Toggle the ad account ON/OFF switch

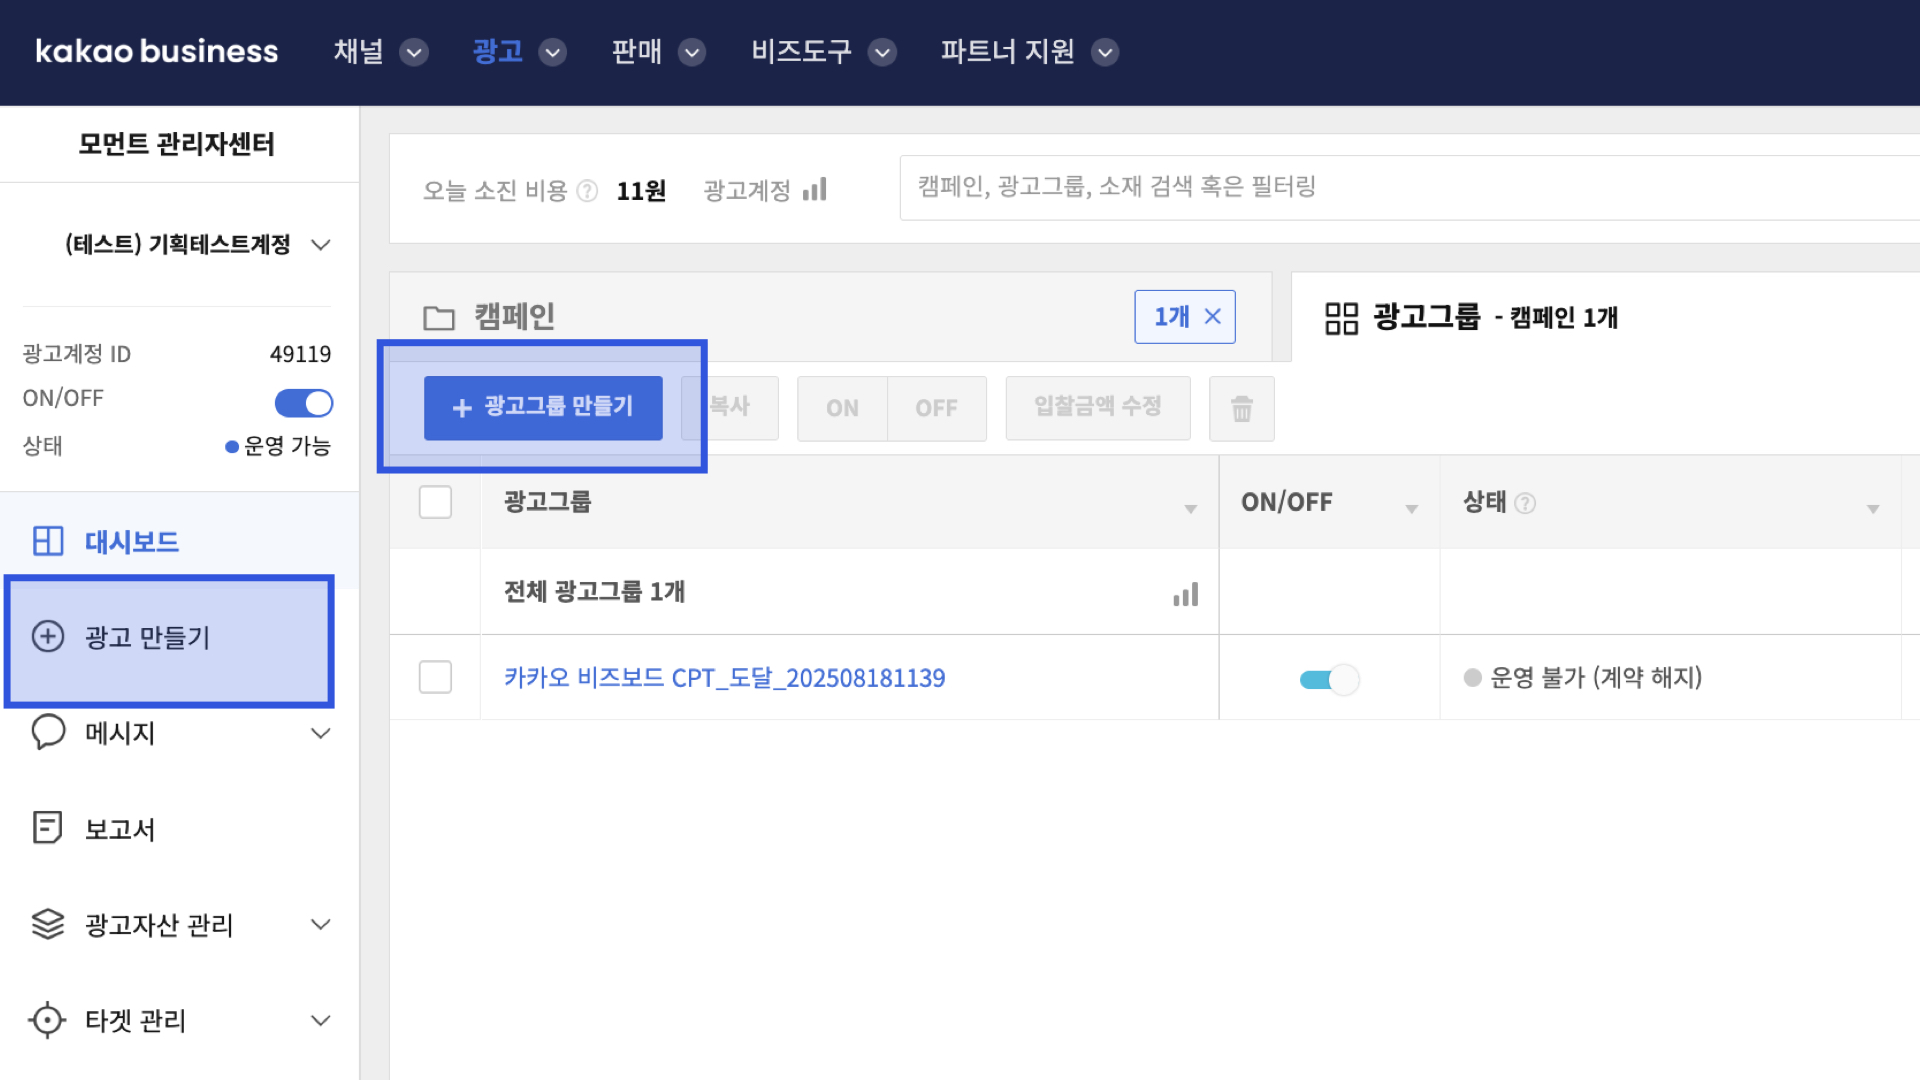(x=303, y=402)
